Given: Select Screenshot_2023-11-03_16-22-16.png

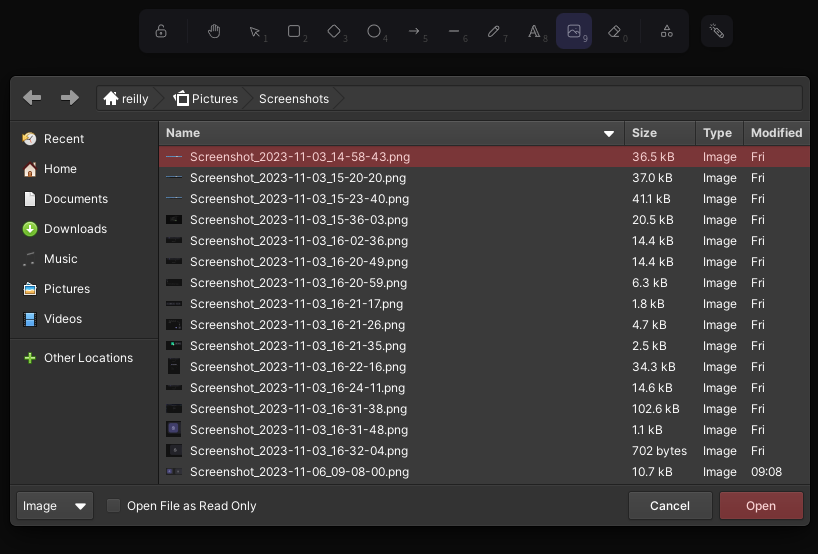Looking at the screenshot, I should tap(484, 367).
